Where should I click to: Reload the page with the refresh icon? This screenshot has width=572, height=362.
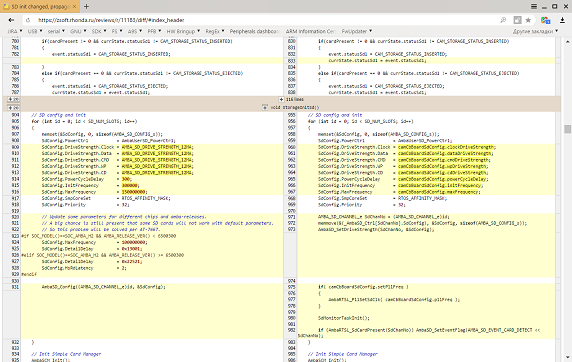28,20
